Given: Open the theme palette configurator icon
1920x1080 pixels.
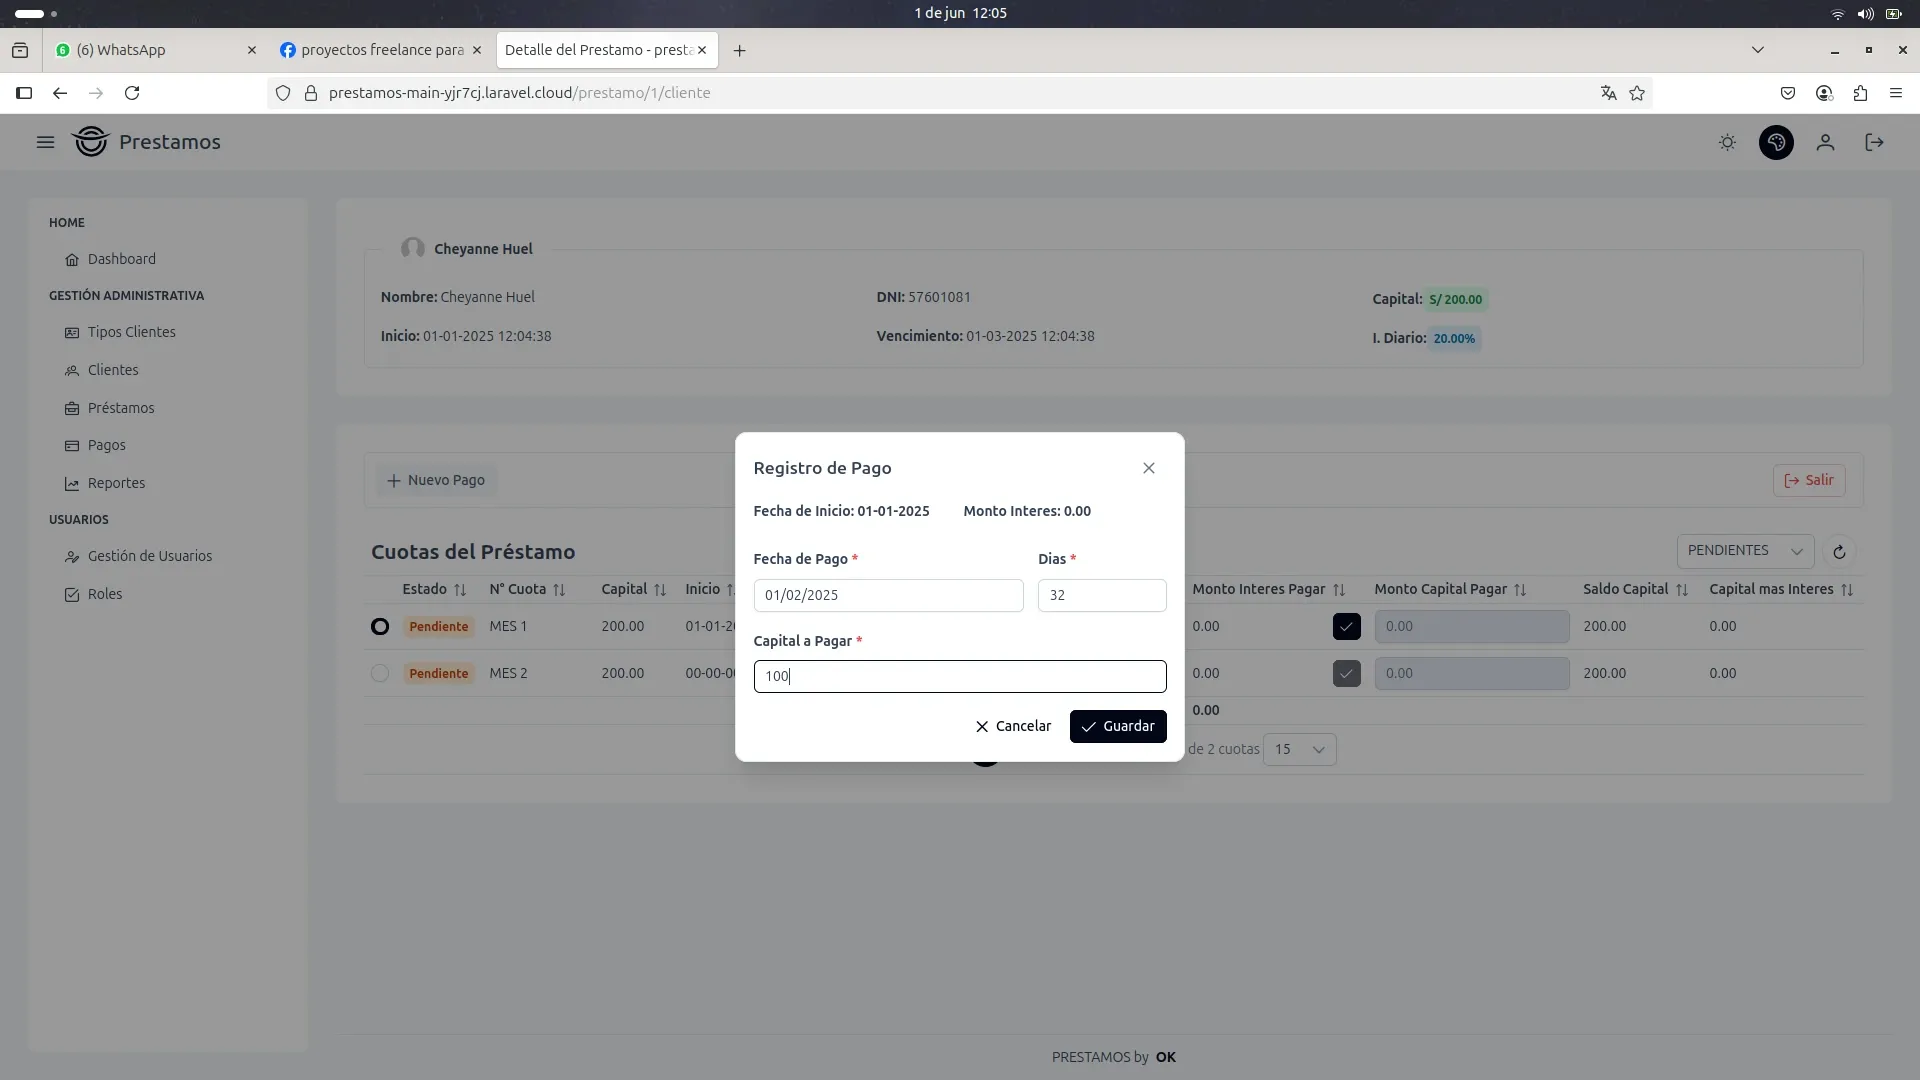Looking at the screenshot, I should 1776,142.
